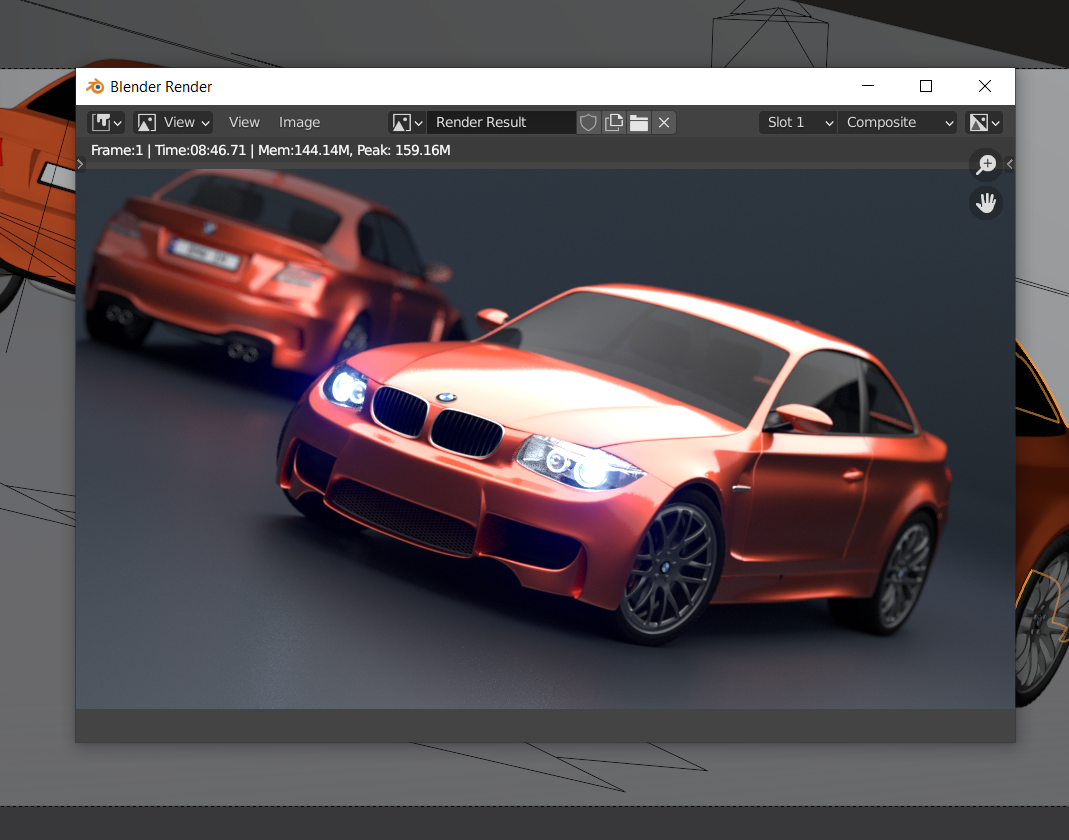Expand the right sidebar with the arrow

(x=1010, y=164)
